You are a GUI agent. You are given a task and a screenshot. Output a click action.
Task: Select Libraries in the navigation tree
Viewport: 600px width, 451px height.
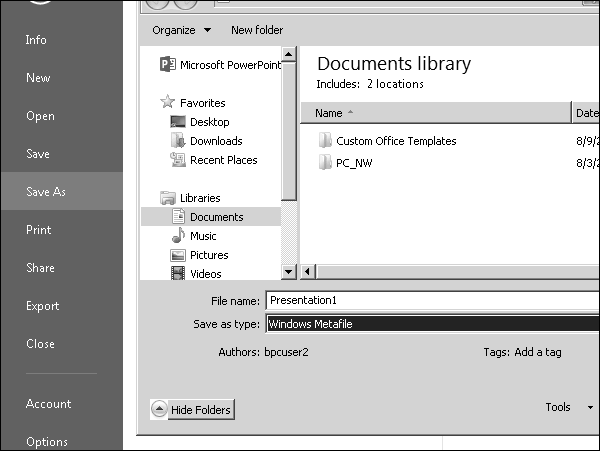tap(200, 198)
